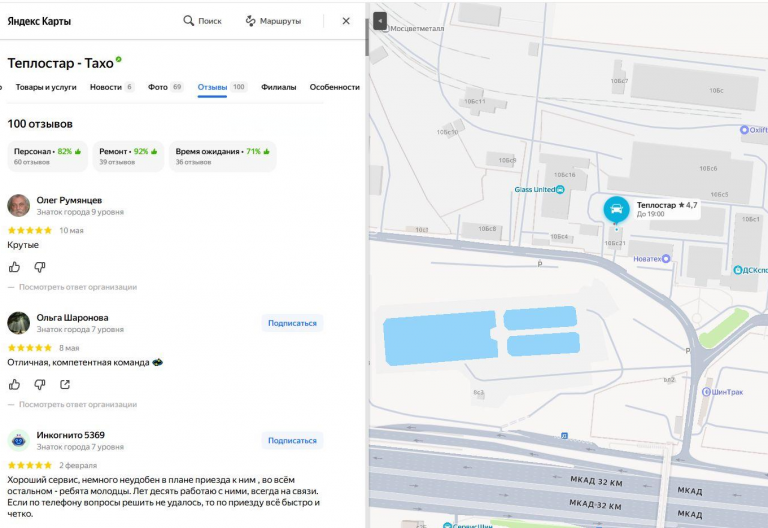
Task: Open Ольга Шаронова's profile picture
Action: [x=19, y=323]
